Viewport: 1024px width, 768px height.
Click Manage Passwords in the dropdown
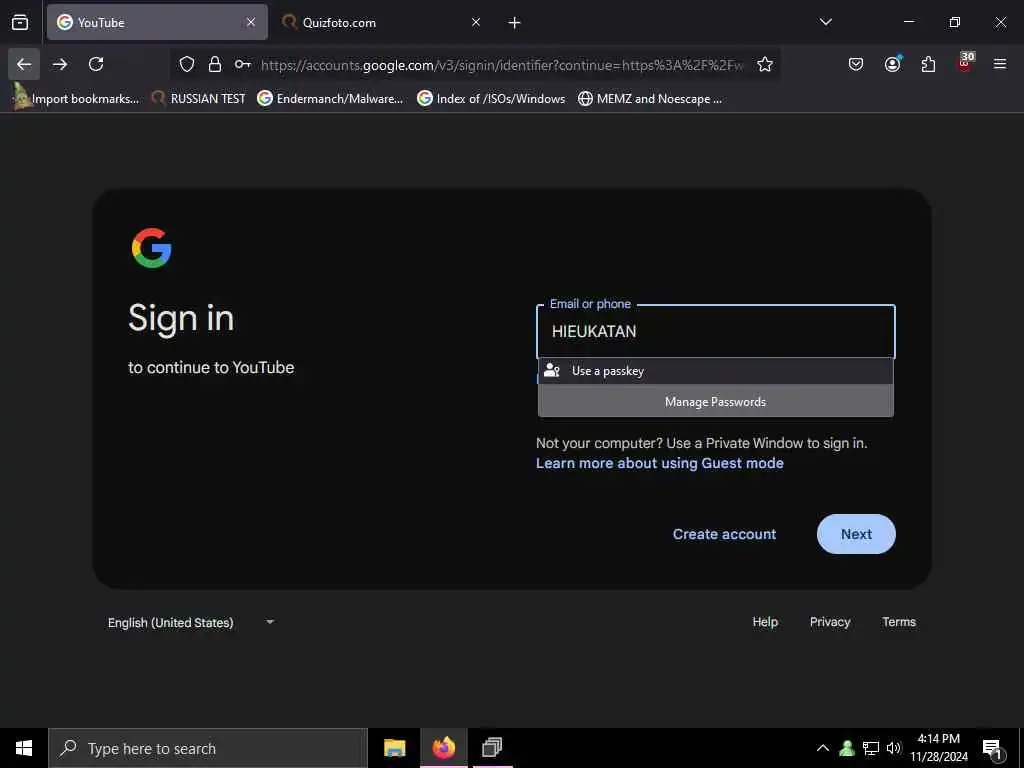pos(716,402)
